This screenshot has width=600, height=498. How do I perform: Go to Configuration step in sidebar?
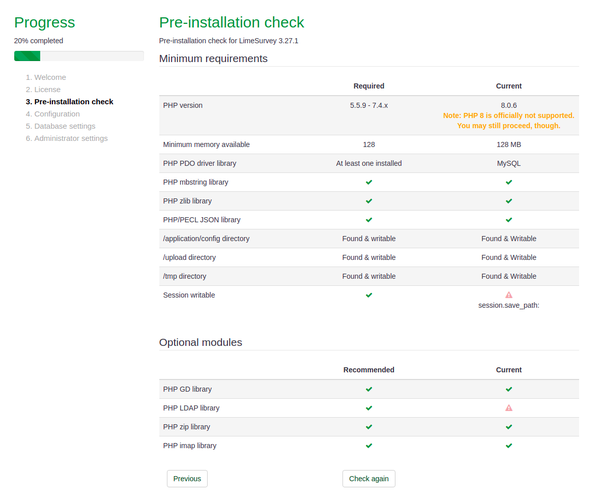[x=56, y=114]
